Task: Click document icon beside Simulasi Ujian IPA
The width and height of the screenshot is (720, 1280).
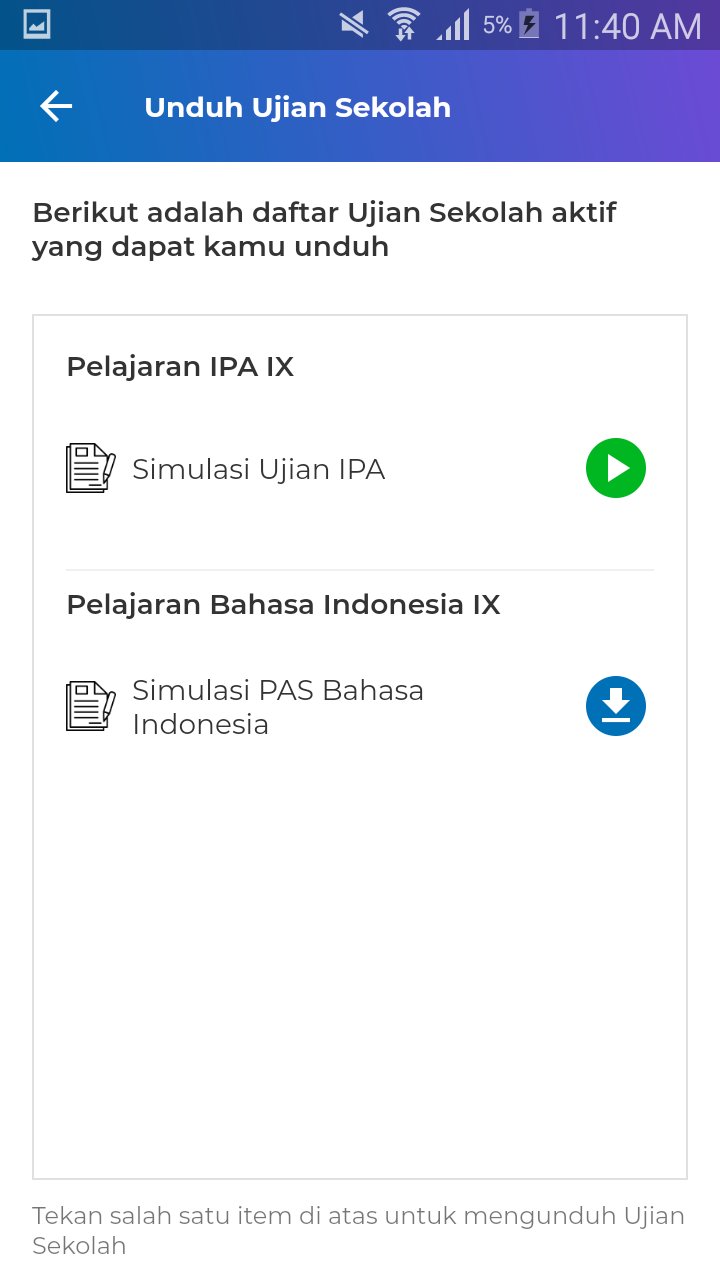Action: (x=90, y=468)
